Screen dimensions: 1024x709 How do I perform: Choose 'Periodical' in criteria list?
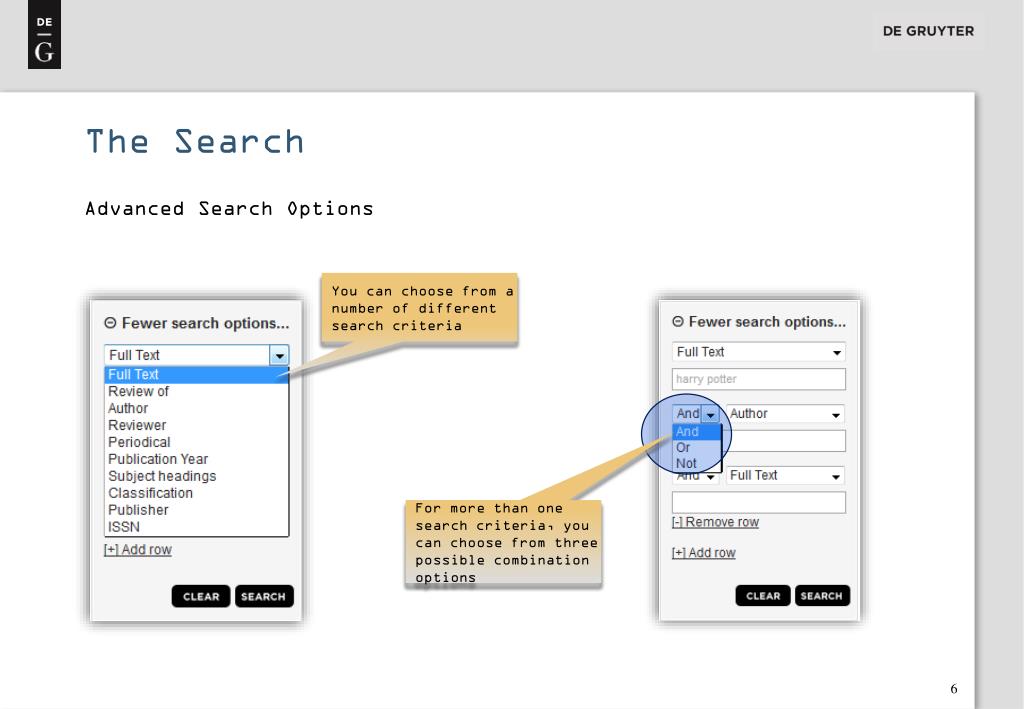[x=196, y=443]
